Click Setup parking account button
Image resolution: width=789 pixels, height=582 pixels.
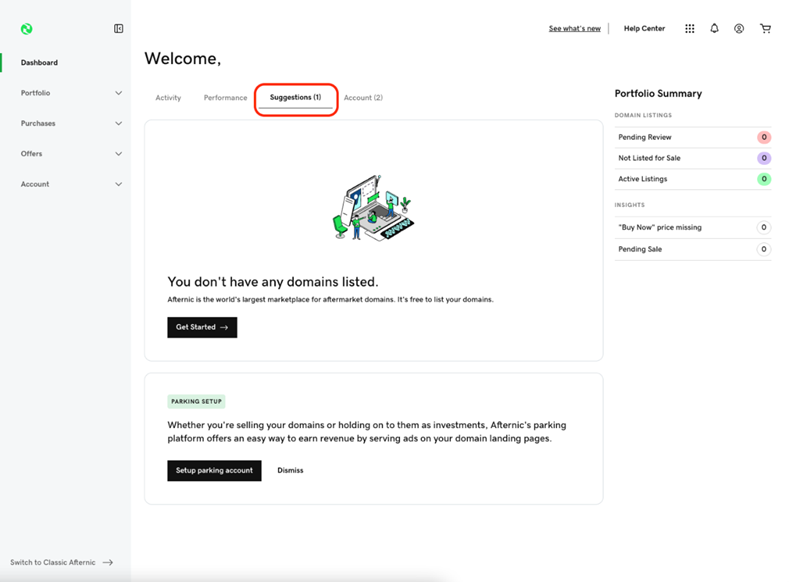coord(214,471)
